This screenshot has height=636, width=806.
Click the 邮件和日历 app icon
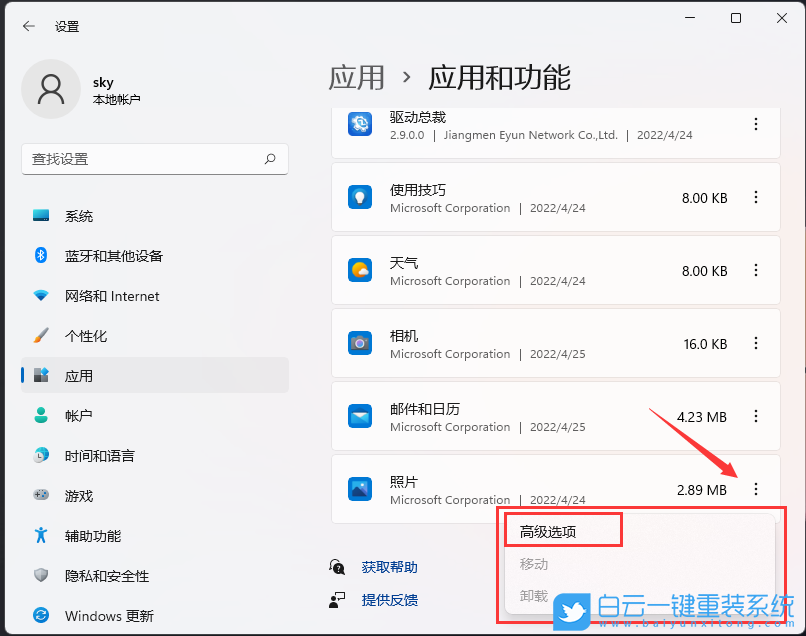tap(360, 416)
